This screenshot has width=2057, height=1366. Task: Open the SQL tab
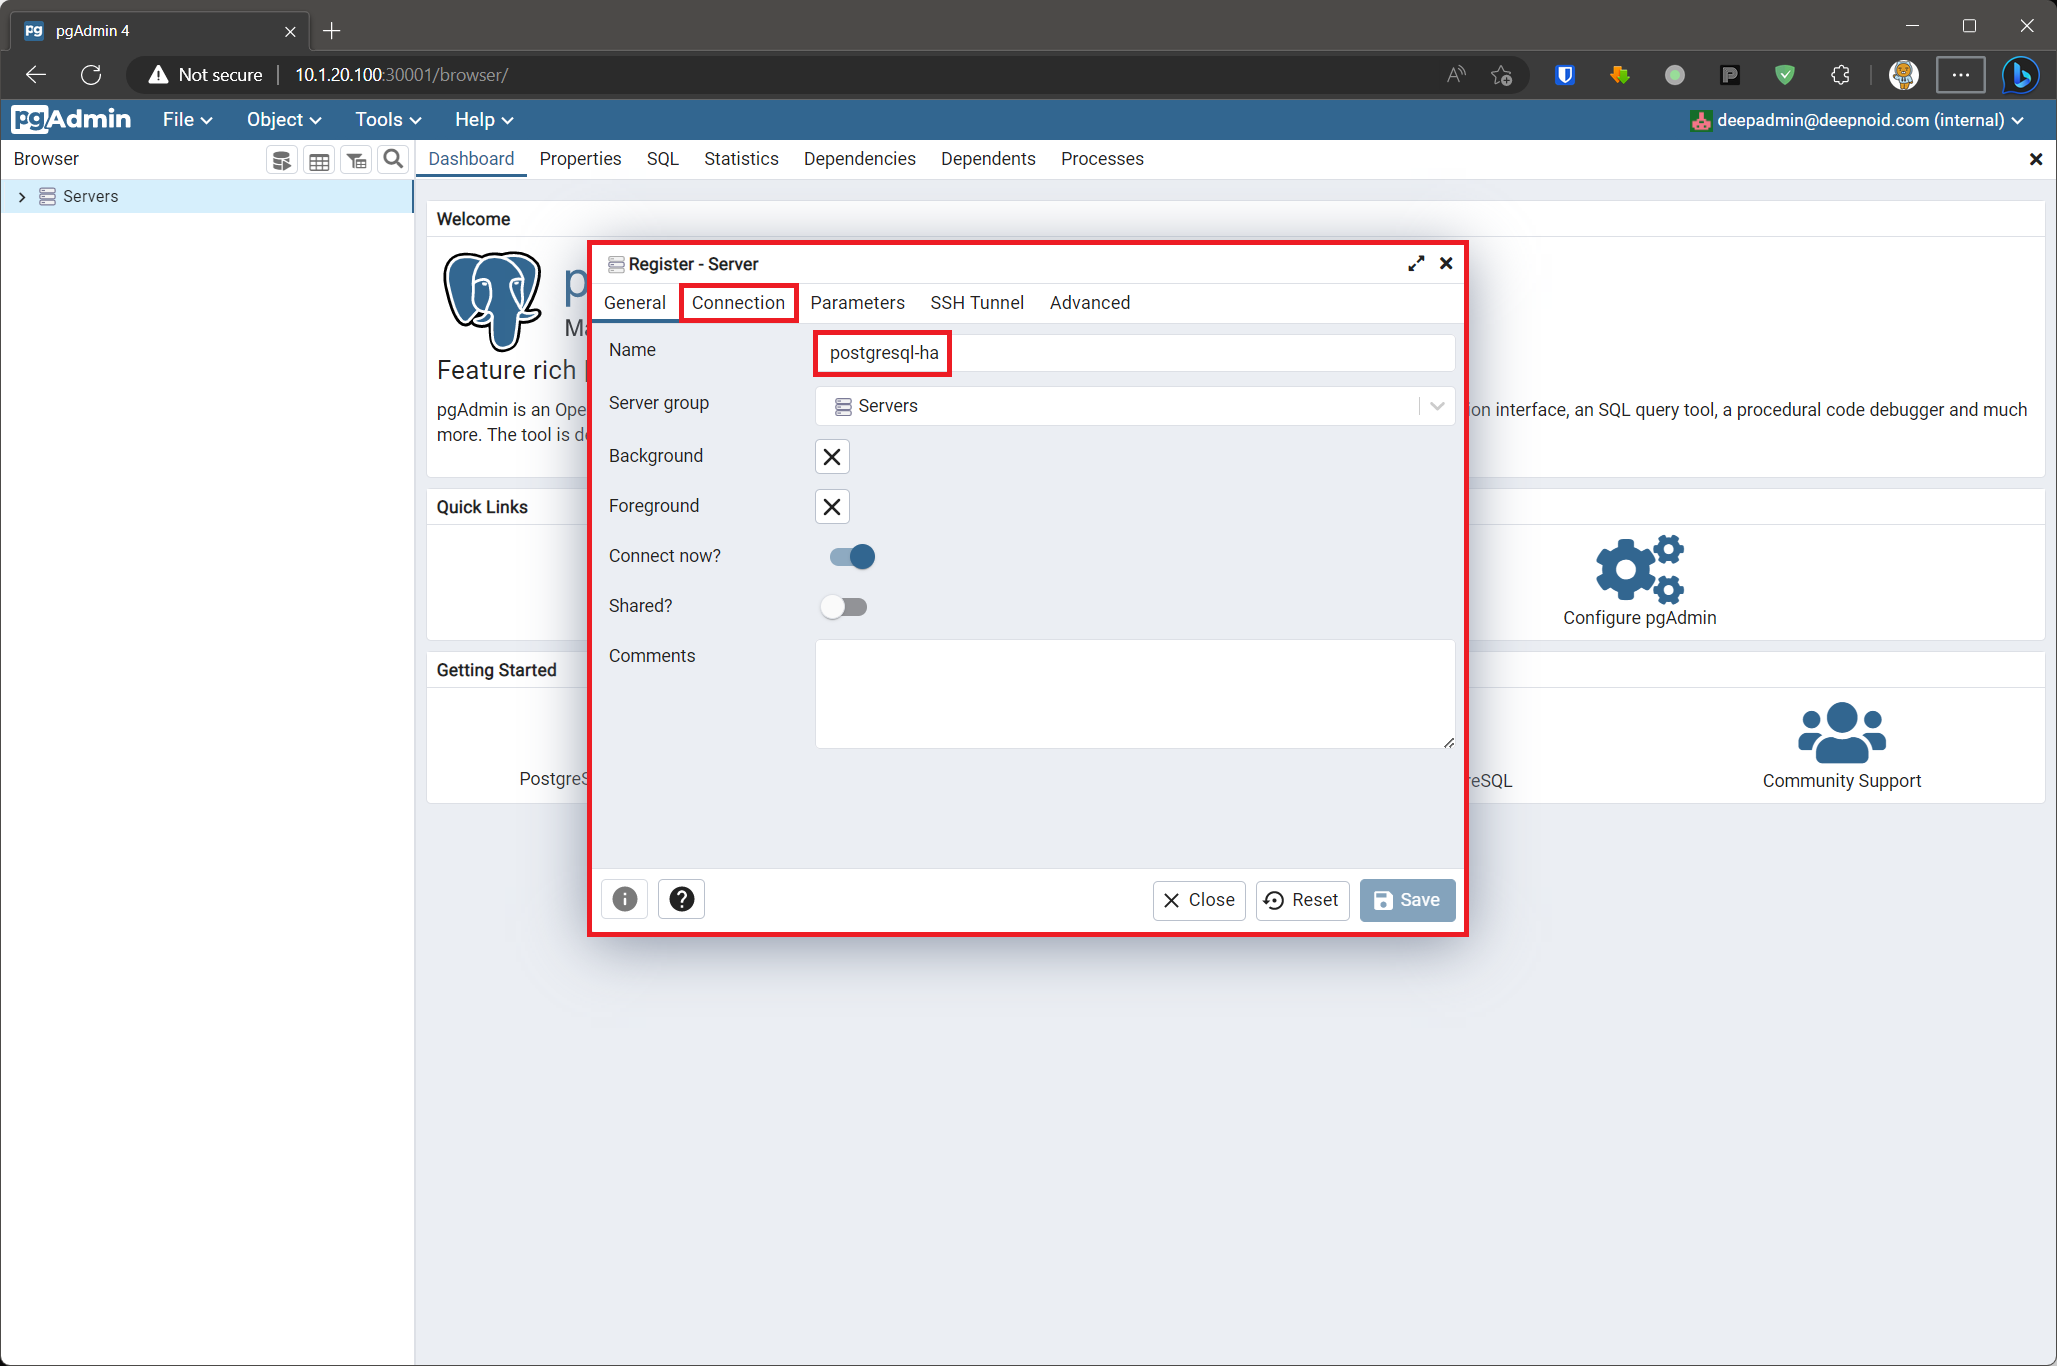pos(662,159)
